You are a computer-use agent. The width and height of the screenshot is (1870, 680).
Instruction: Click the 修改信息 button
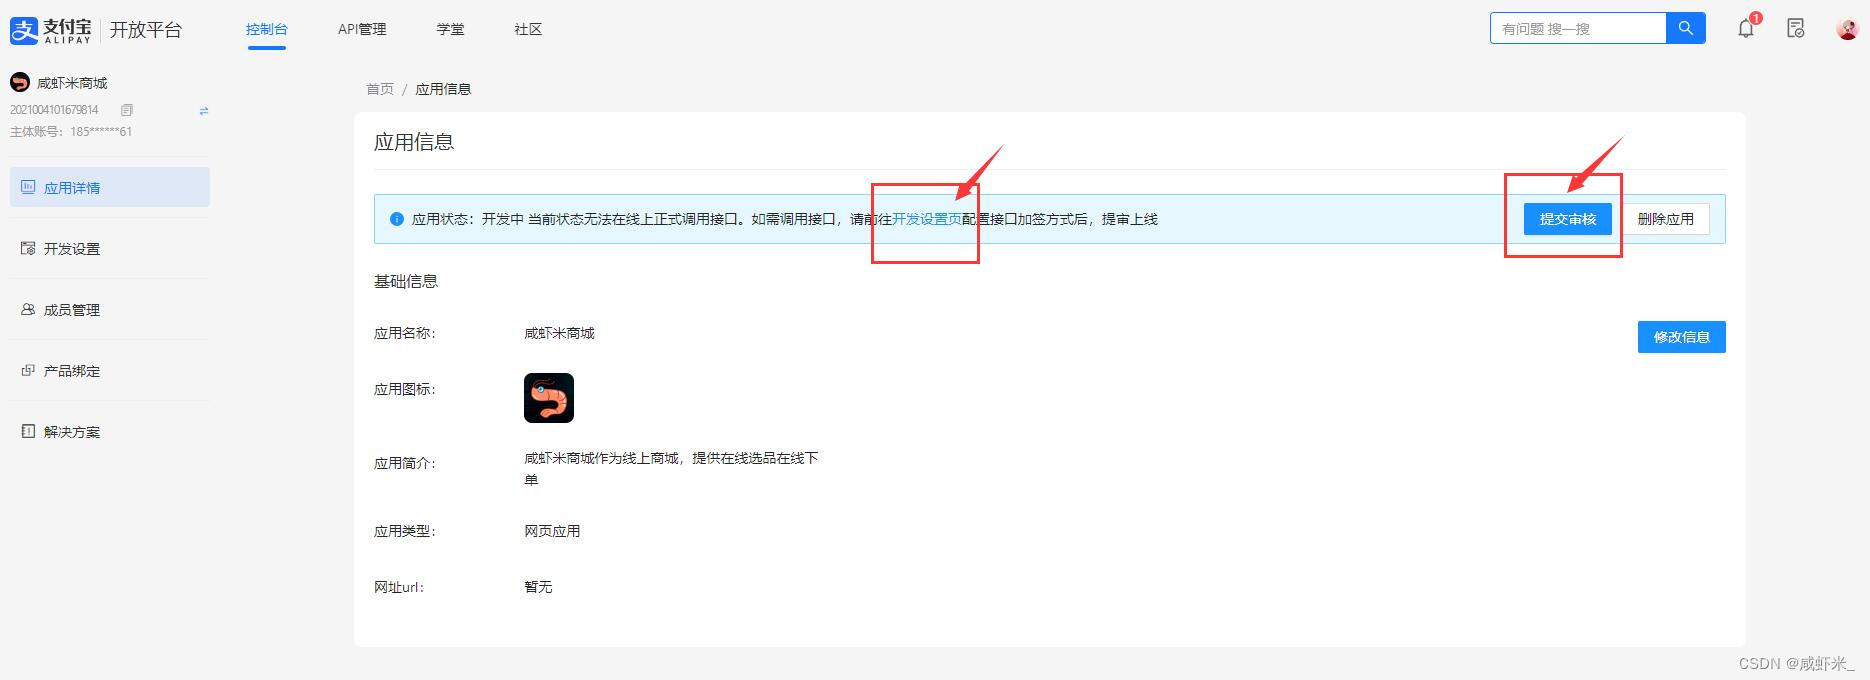pyautogui.click(x=1681, y=337)
